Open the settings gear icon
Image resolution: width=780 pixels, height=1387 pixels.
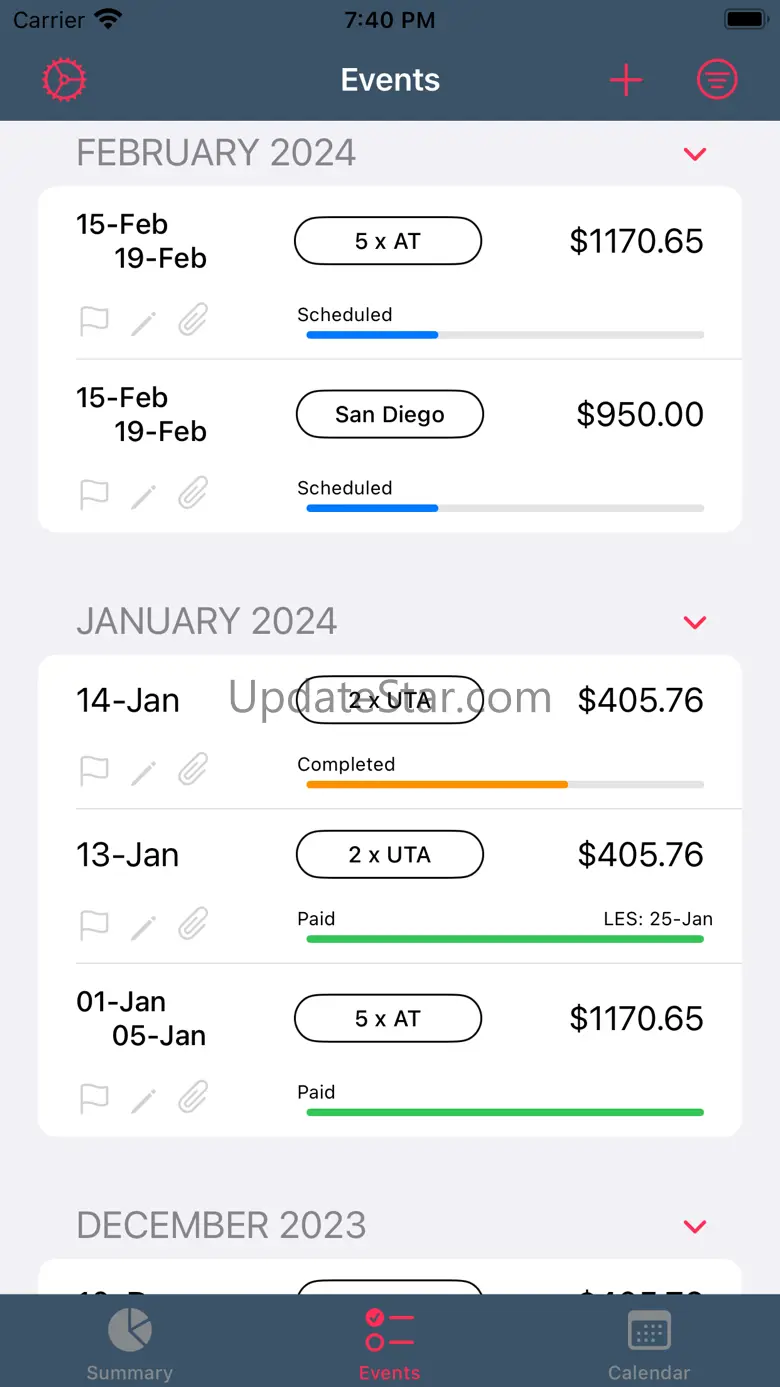pyautogui.click(x=65, y=80)
